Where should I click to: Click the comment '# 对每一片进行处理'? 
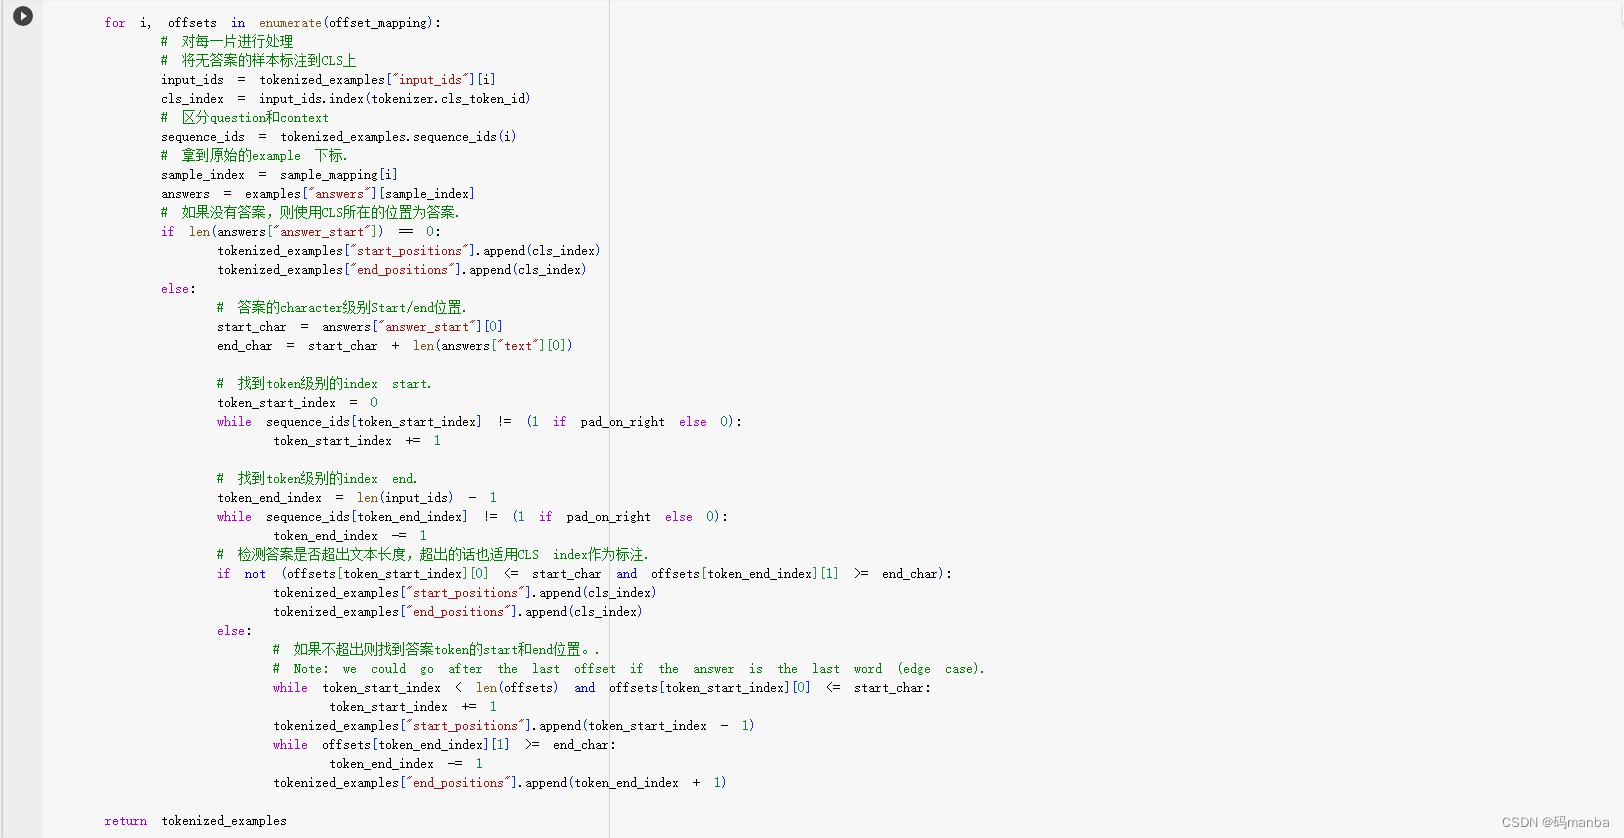(227, 42)
